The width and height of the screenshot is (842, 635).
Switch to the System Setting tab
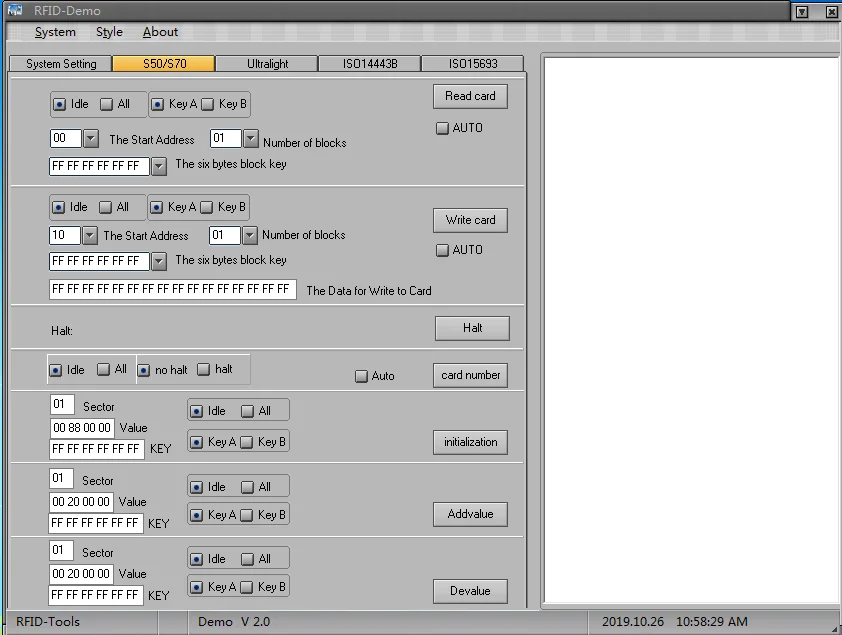(61, 64)
